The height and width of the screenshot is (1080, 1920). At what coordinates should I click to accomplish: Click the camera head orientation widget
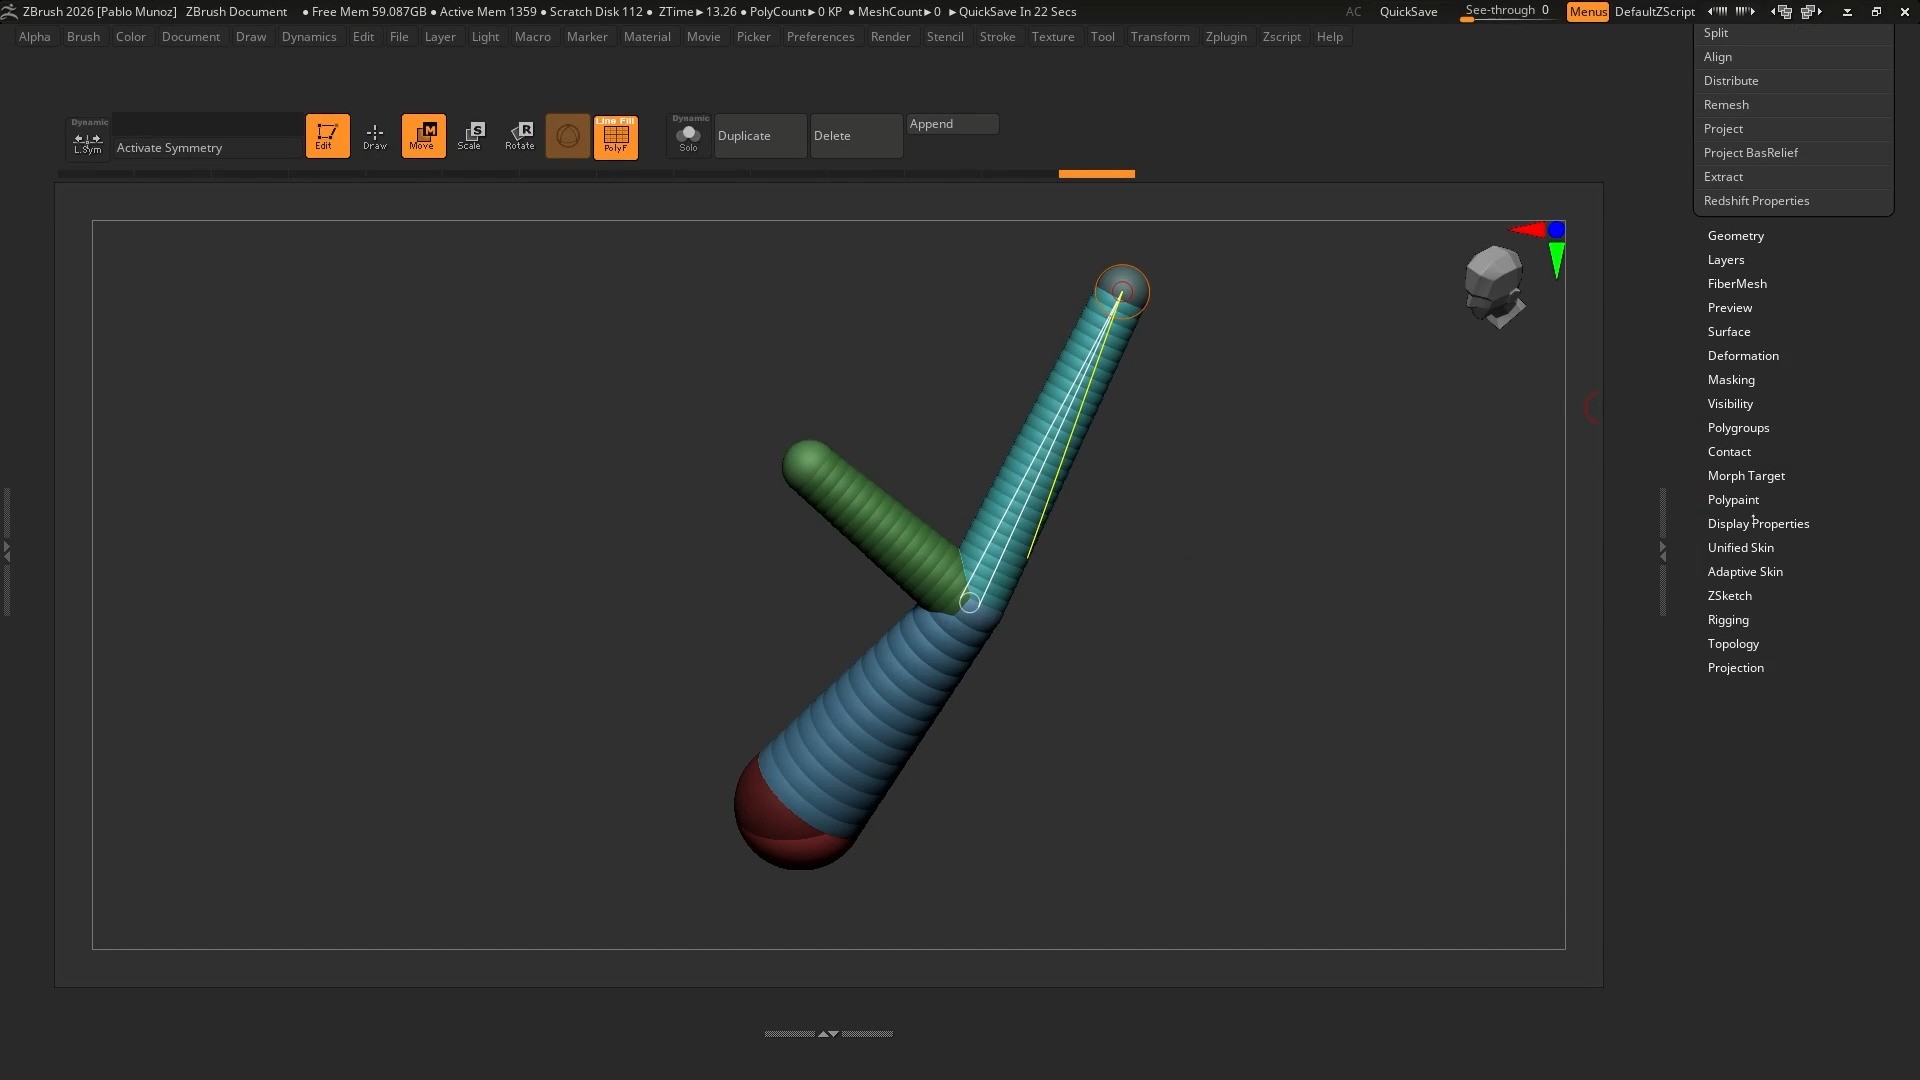coord(1494,286)
